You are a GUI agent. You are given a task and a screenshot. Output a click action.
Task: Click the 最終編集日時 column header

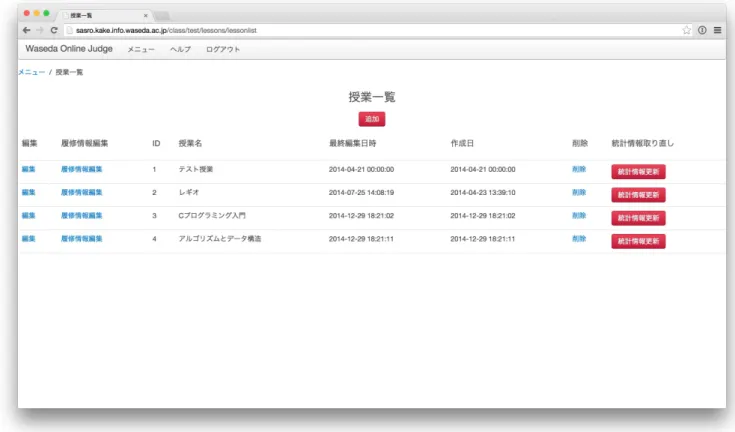tap(352, 143)
